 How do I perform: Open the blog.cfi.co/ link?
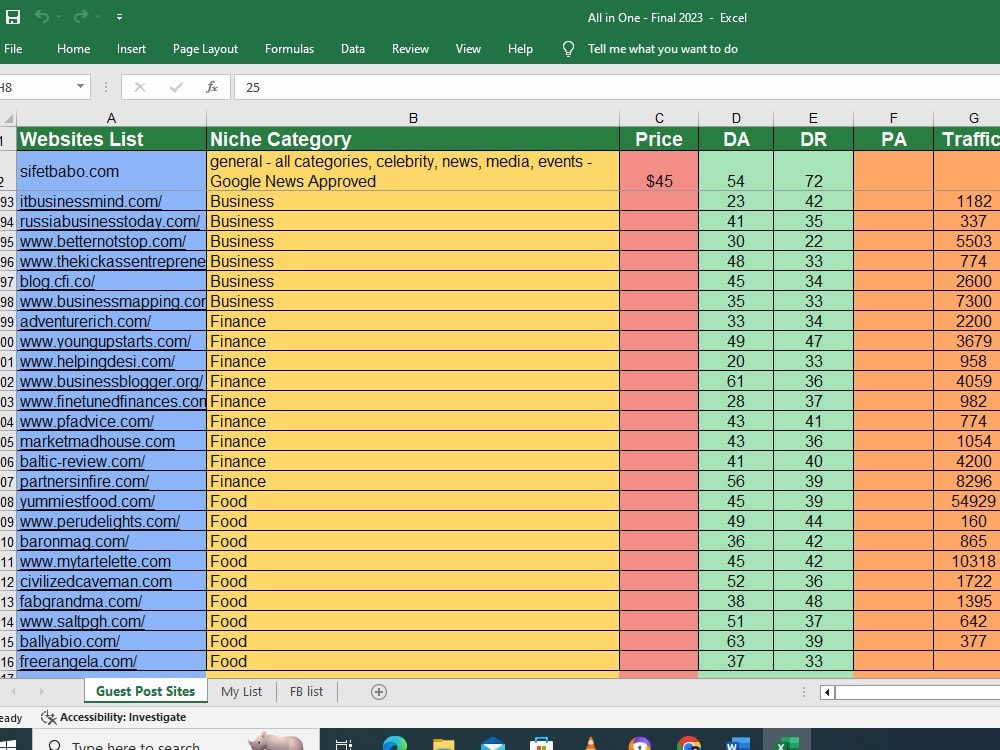pos(57,281)
